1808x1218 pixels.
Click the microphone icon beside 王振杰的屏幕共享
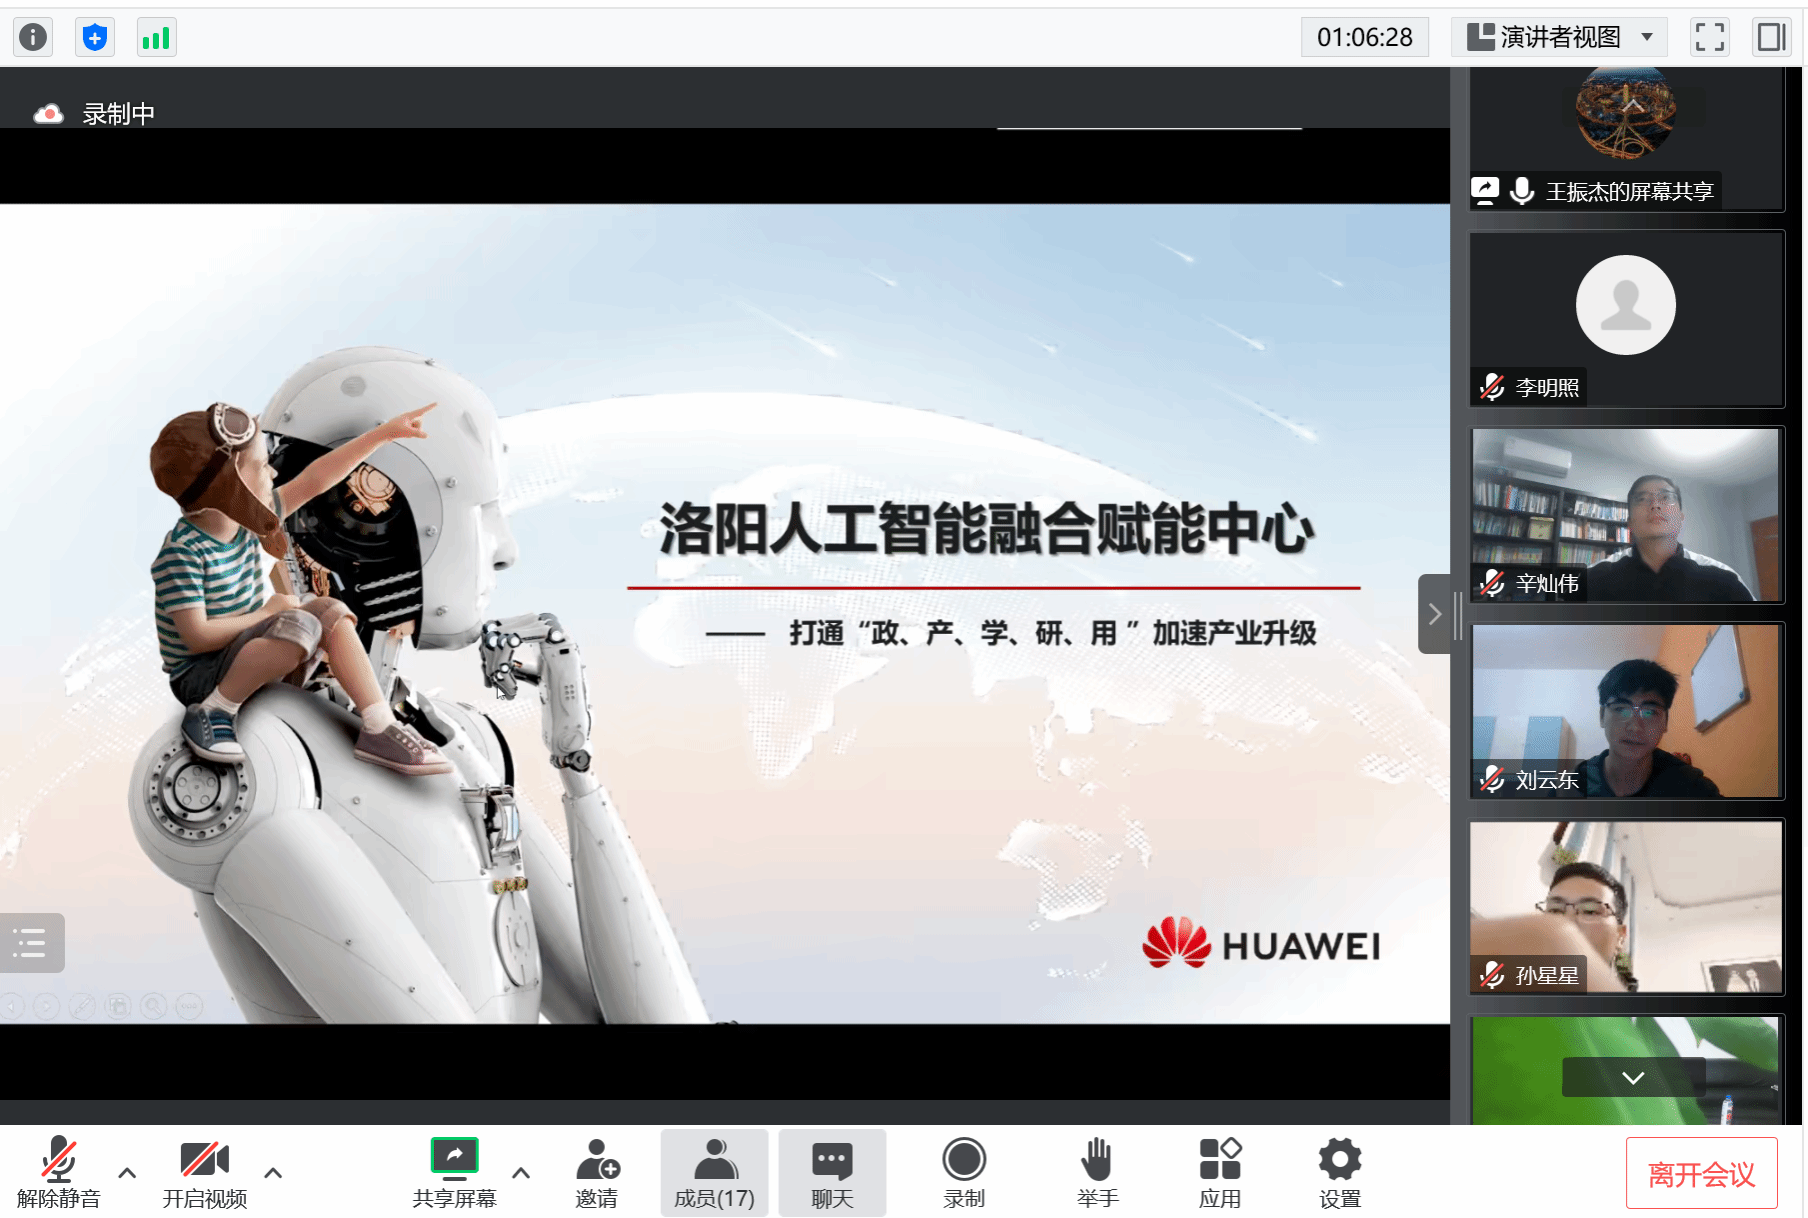coord(1522,190)
